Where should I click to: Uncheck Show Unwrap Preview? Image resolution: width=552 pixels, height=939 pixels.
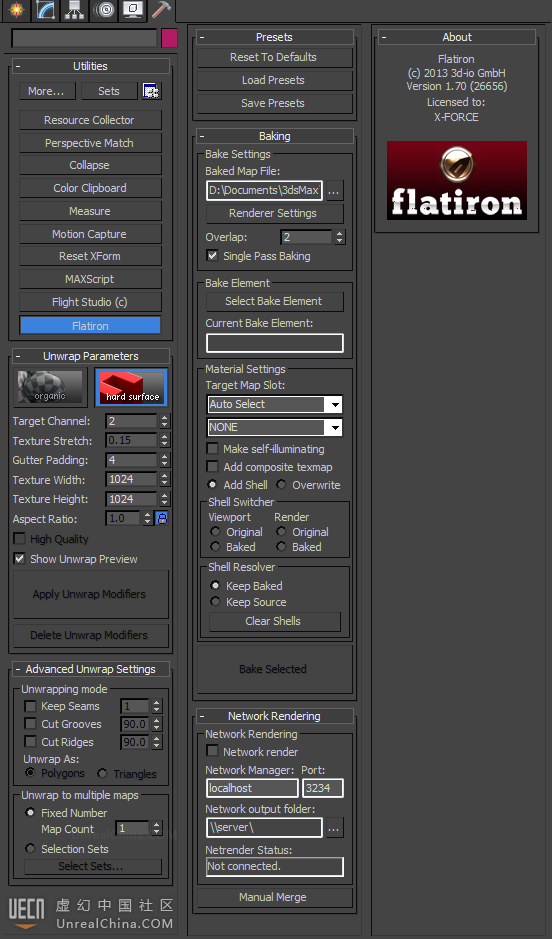20,558
